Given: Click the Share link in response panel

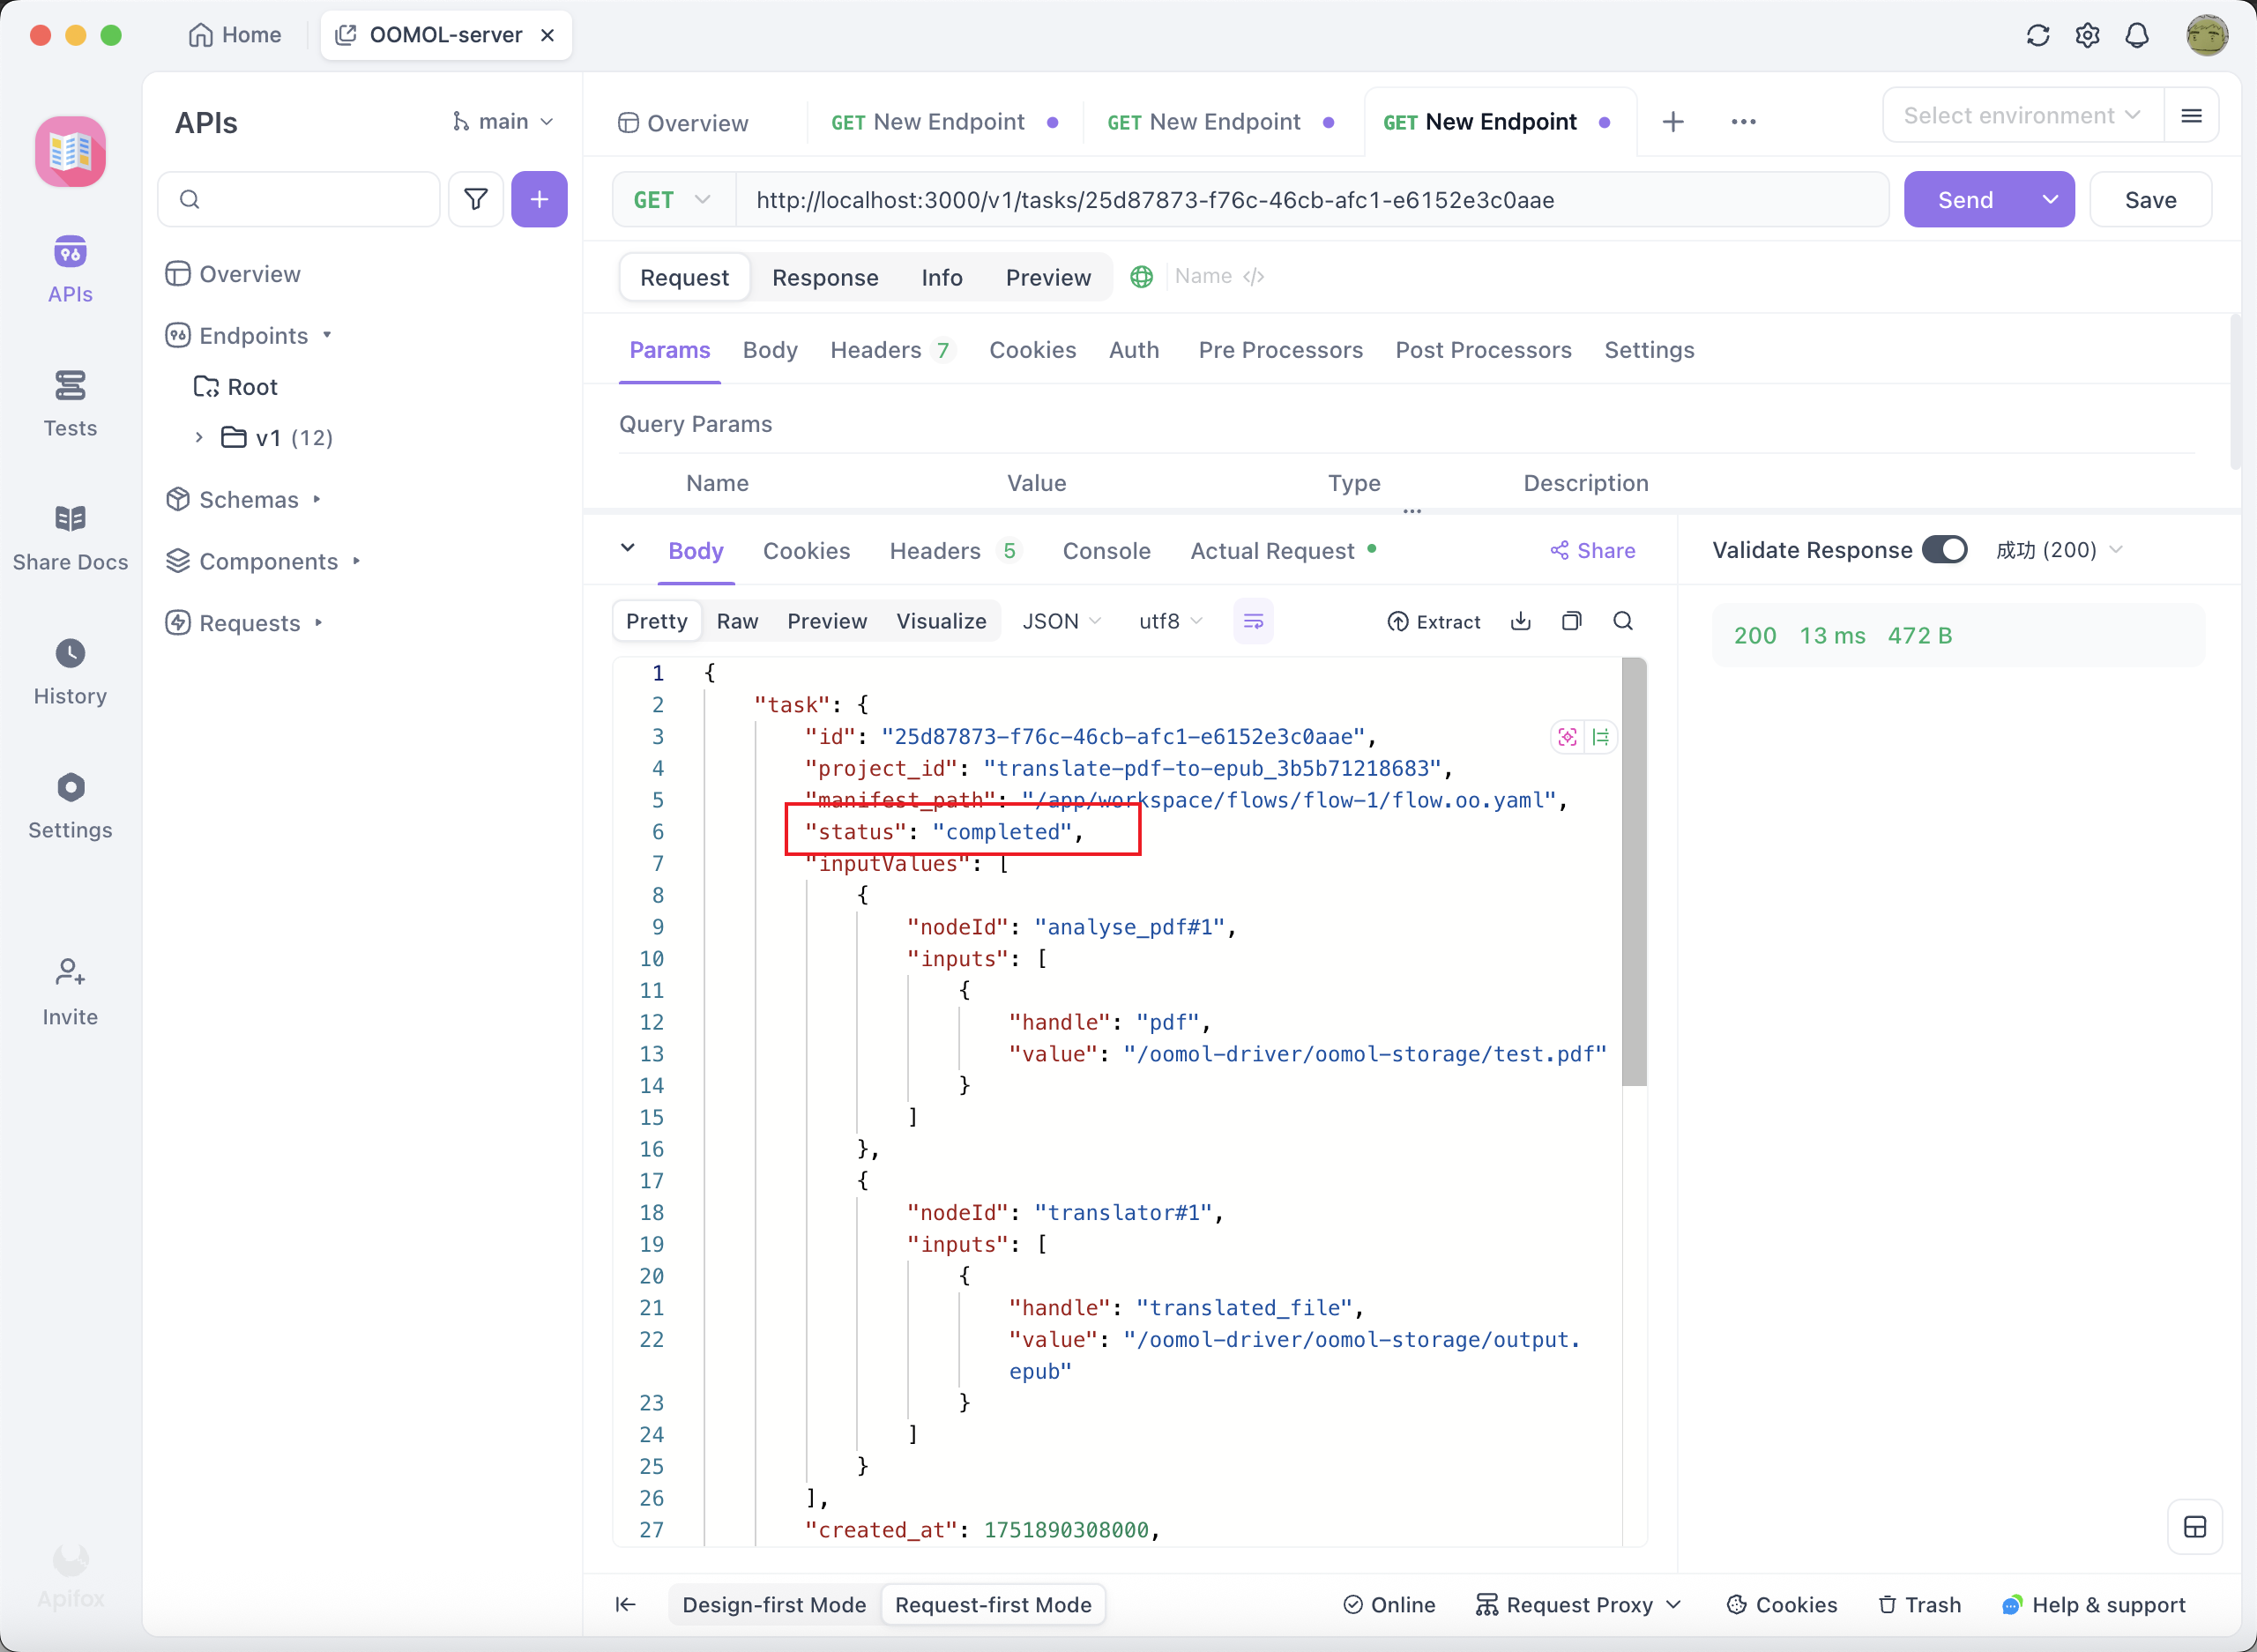Looking at the screenshot, I should [1592, 551].
